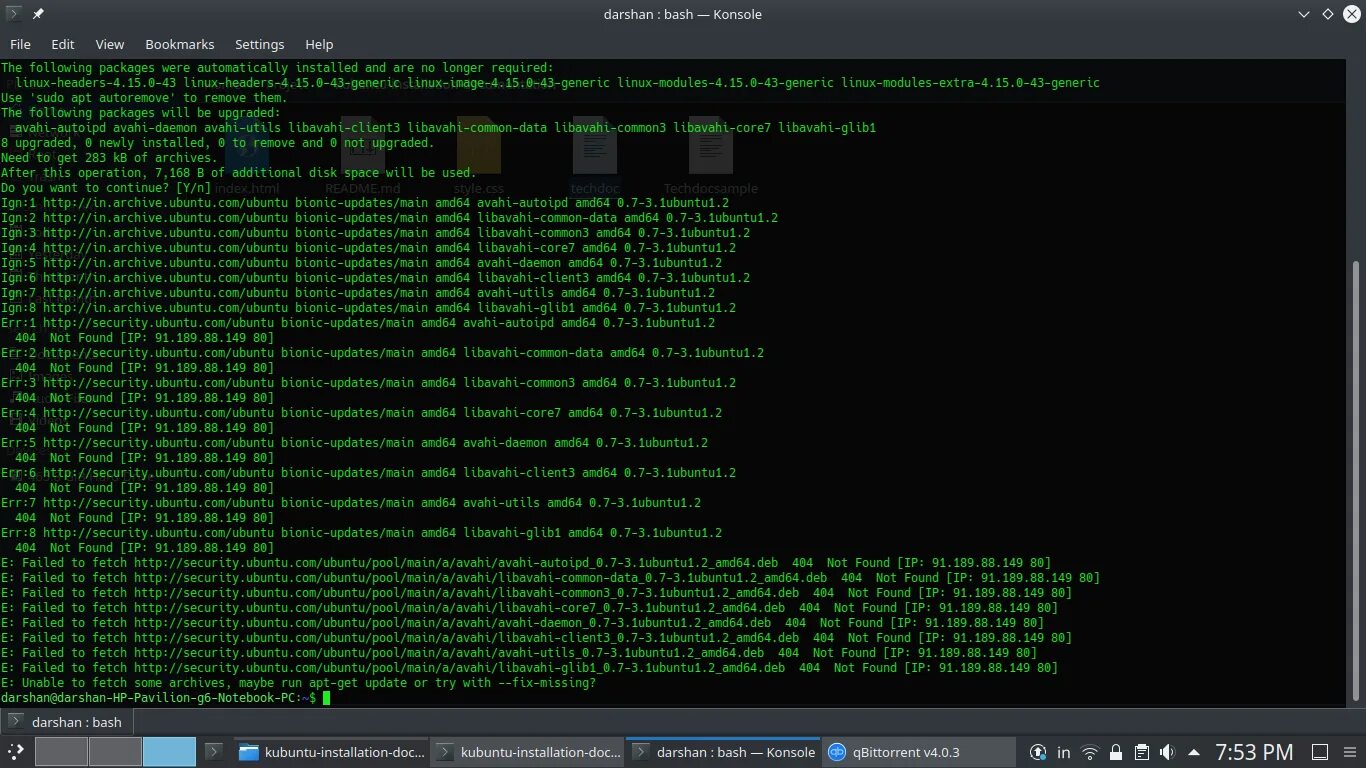Click the Ign:5 avahi-daemon line

361,262
